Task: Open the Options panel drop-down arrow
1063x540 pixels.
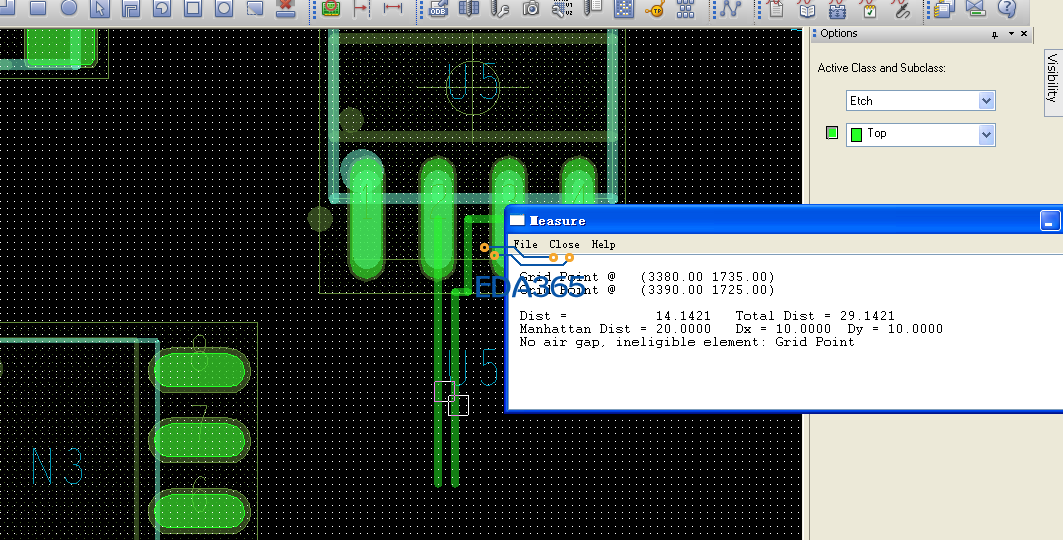Action: point(1011,34)
